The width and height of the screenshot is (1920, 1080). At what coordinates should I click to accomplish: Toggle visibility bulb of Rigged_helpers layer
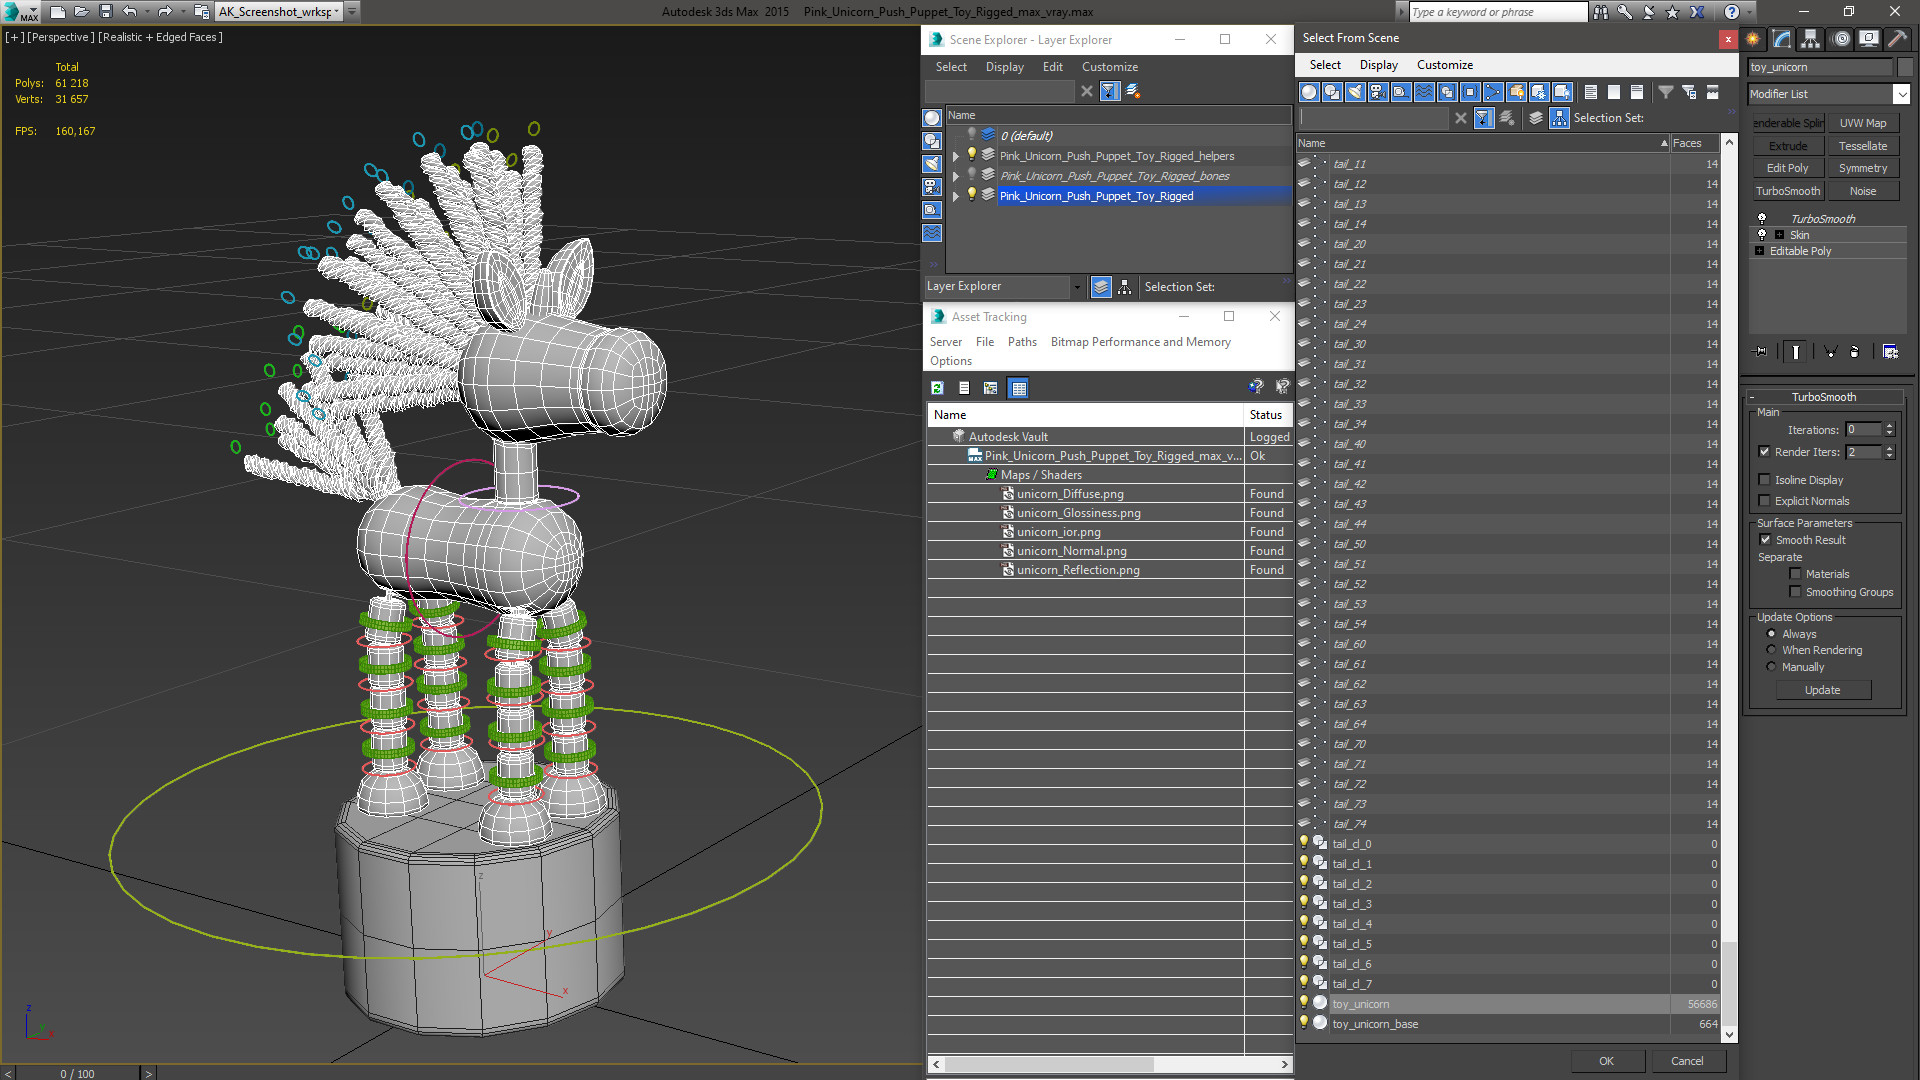(x=971, y=155)
